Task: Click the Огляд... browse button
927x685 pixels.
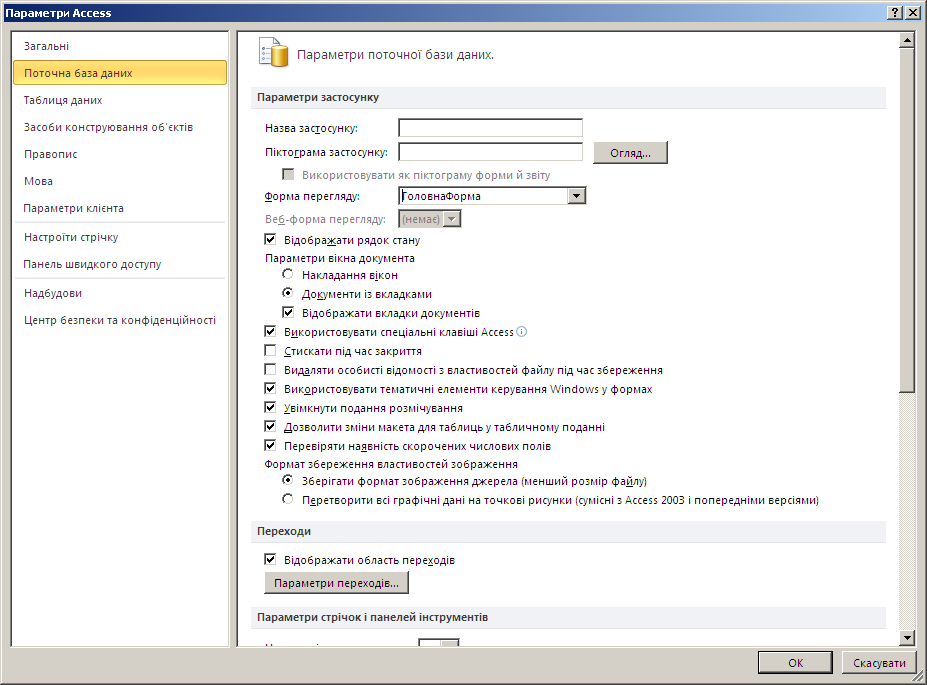Action: point(630,153)
